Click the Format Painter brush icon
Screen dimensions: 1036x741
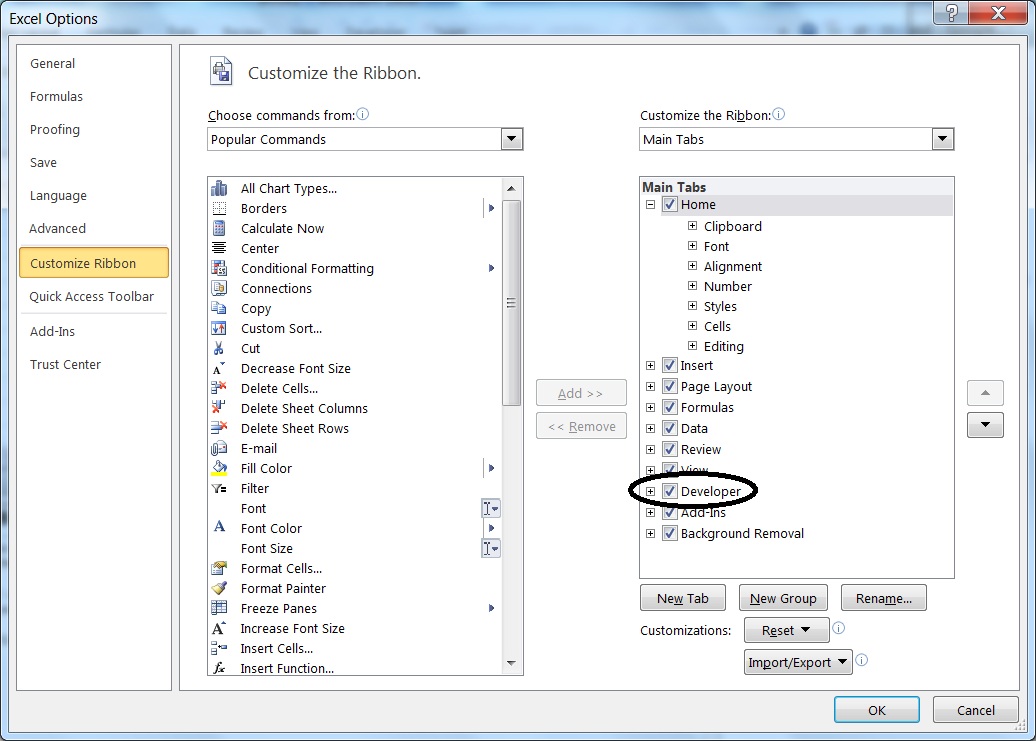coord(220,588)
